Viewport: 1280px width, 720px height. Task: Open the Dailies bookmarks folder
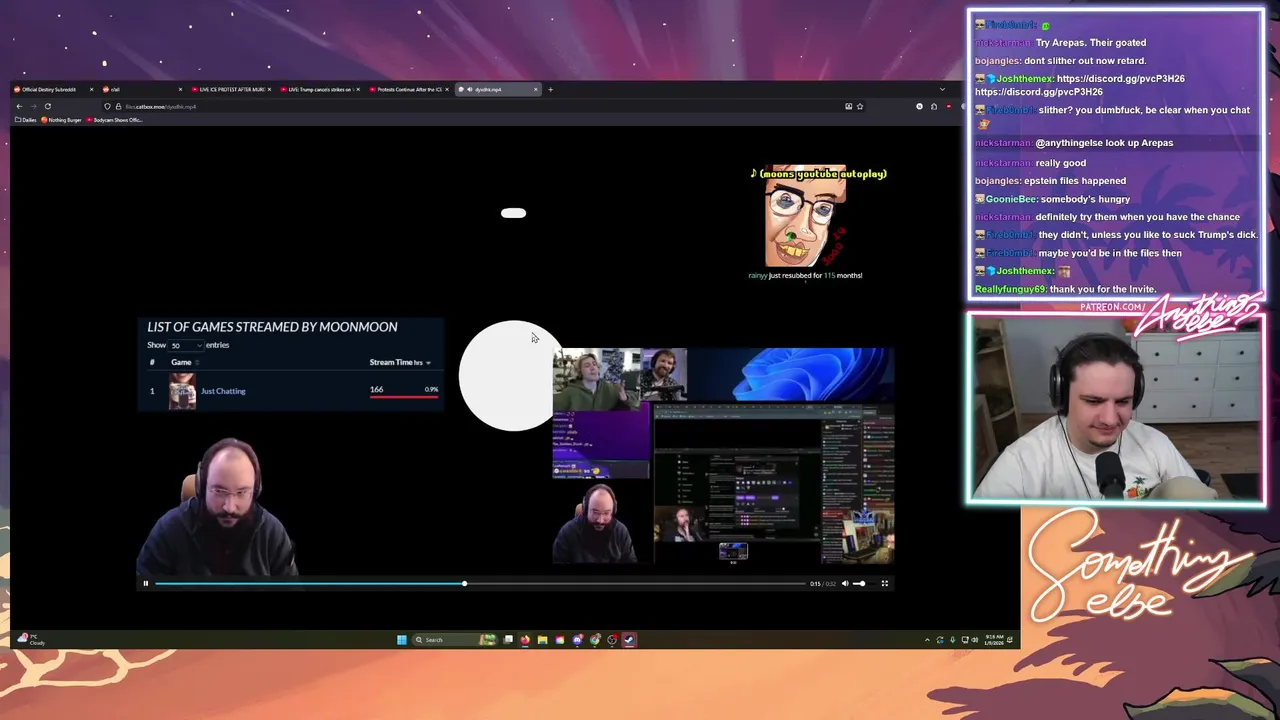(27, 120)
